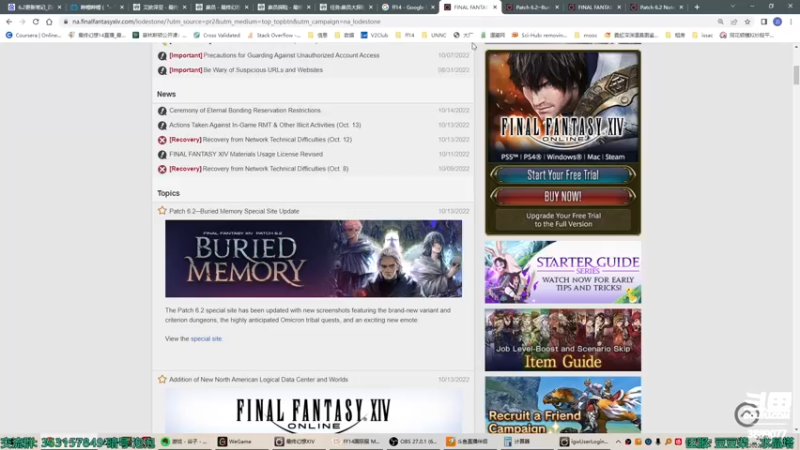
Task: Open the Coursera bookmark
Action: coord(33,35)
